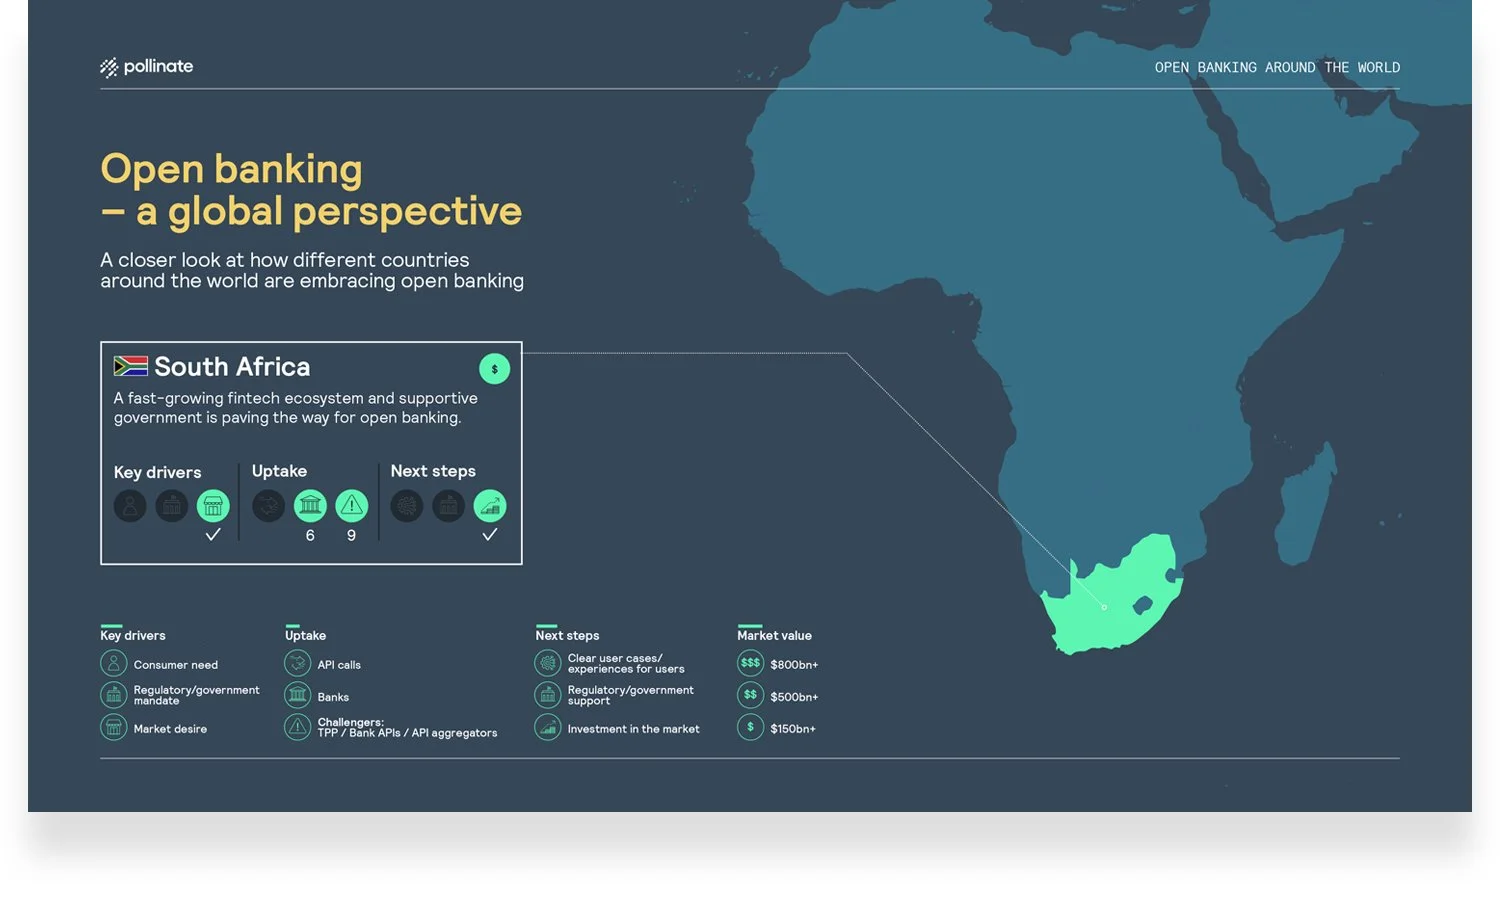Click the 'Open banking – a global perspective' heading

(x=311, y=190)
